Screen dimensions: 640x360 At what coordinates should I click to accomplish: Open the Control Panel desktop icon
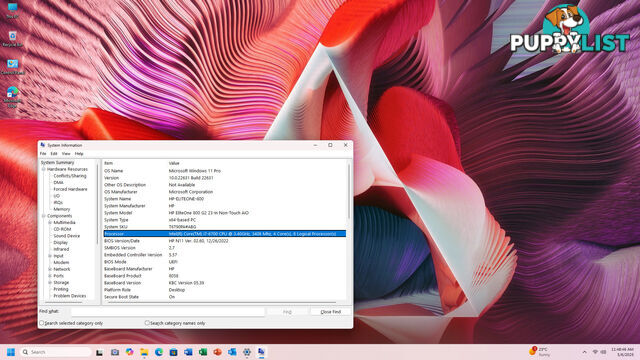[x=13, y=67]
